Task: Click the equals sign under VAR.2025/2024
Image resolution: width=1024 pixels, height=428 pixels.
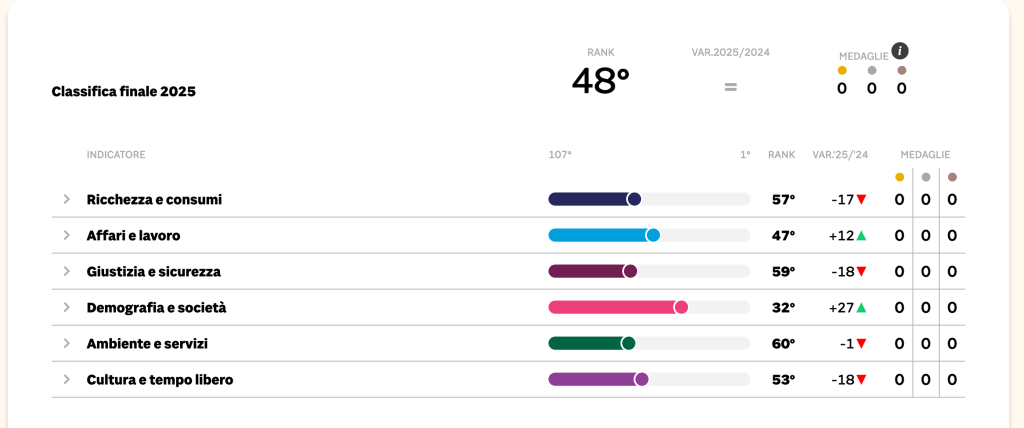Action: point(731,87)
